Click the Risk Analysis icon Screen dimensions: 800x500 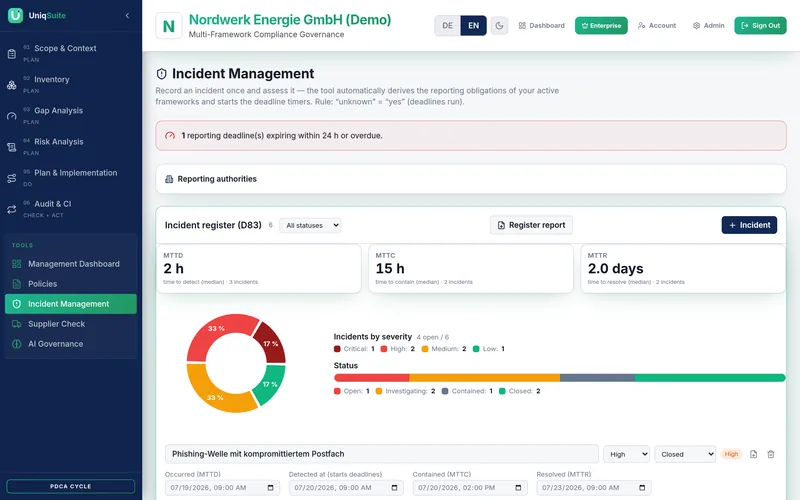click(x=12, y=147)
